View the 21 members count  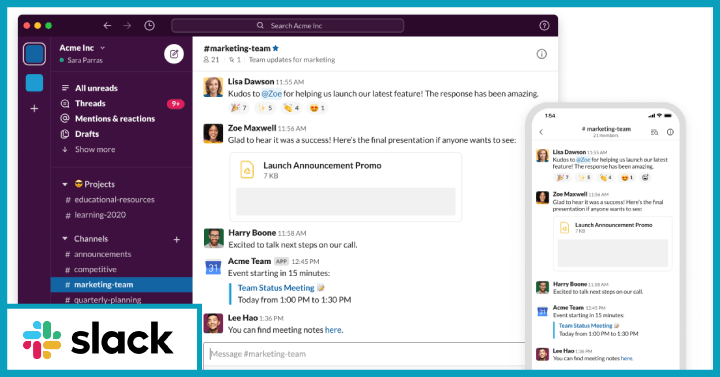click(x=211, y=60)
